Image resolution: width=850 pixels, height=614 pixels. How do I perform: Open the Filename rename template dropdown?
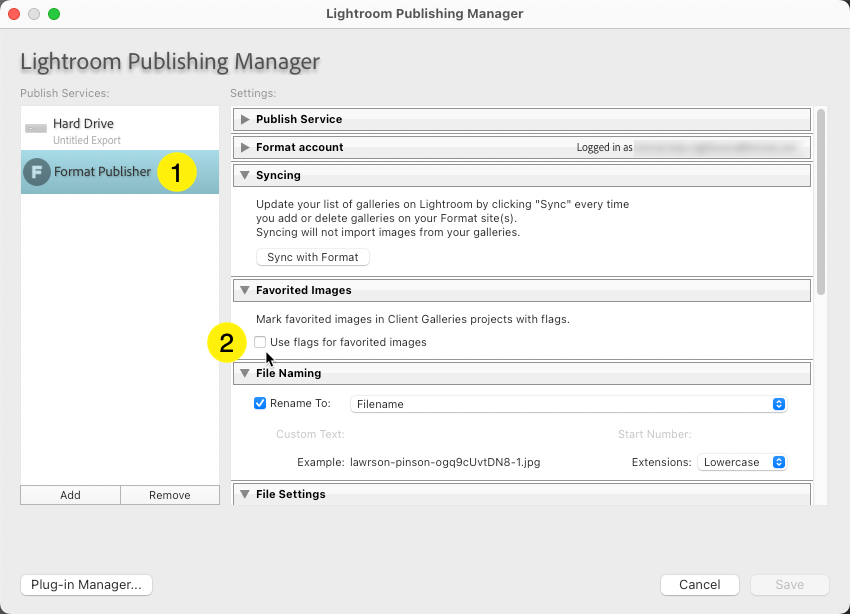click(568, 404)
